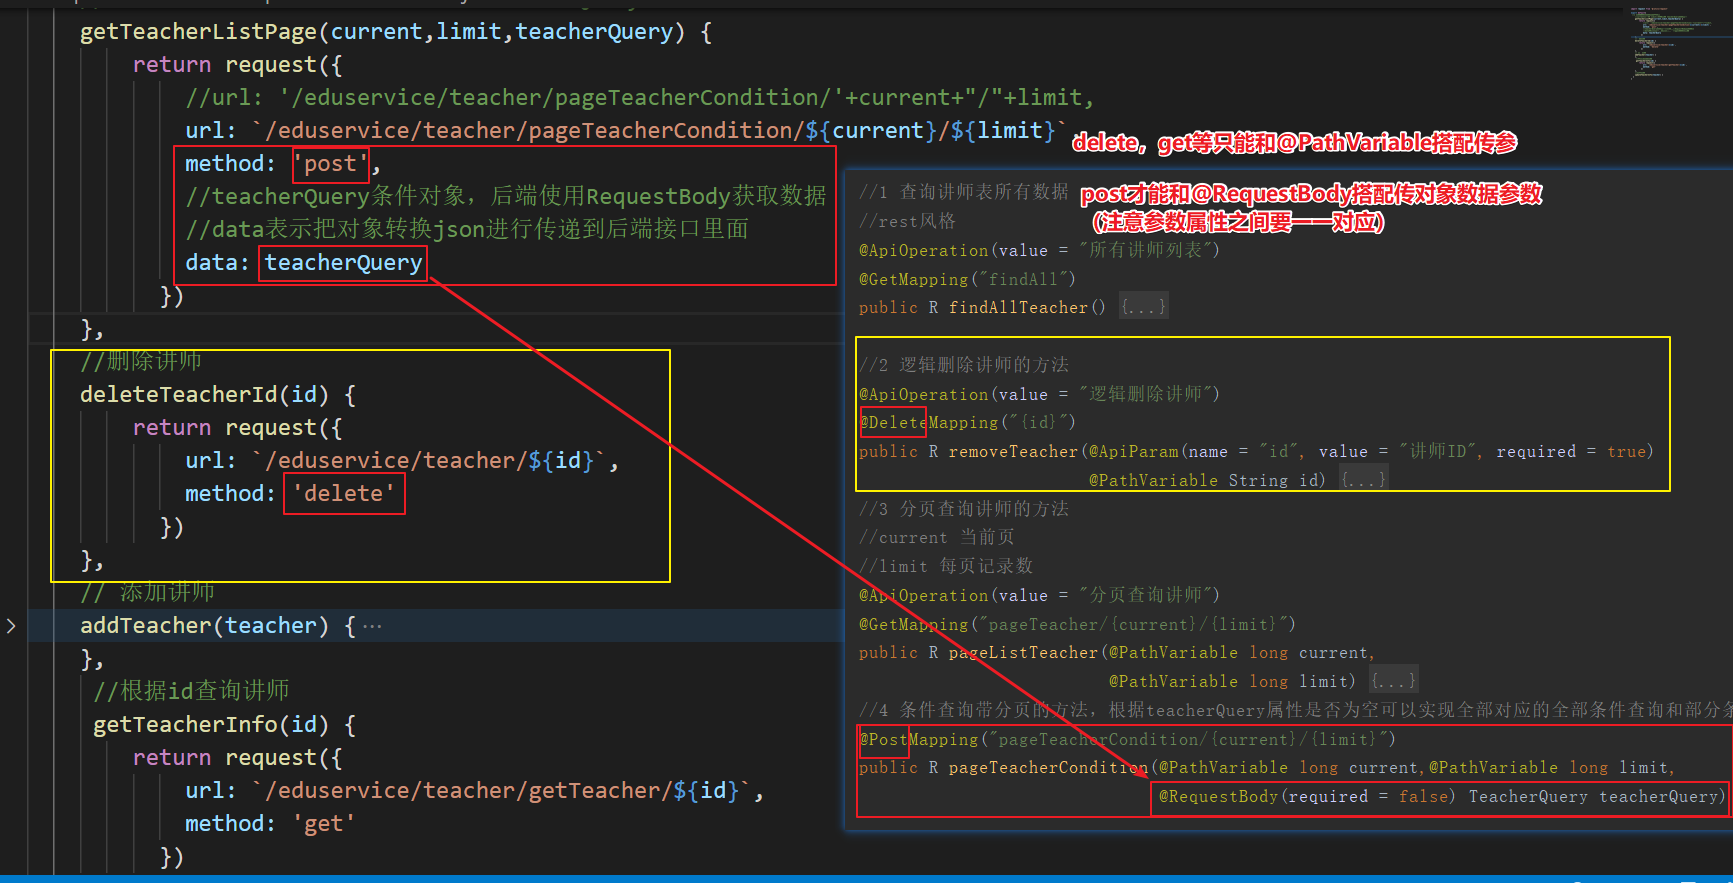The height and width of the screenshot is (883, 1733).
Task: Click the // 添加讲师 comment
Action: tap(147, 592)
